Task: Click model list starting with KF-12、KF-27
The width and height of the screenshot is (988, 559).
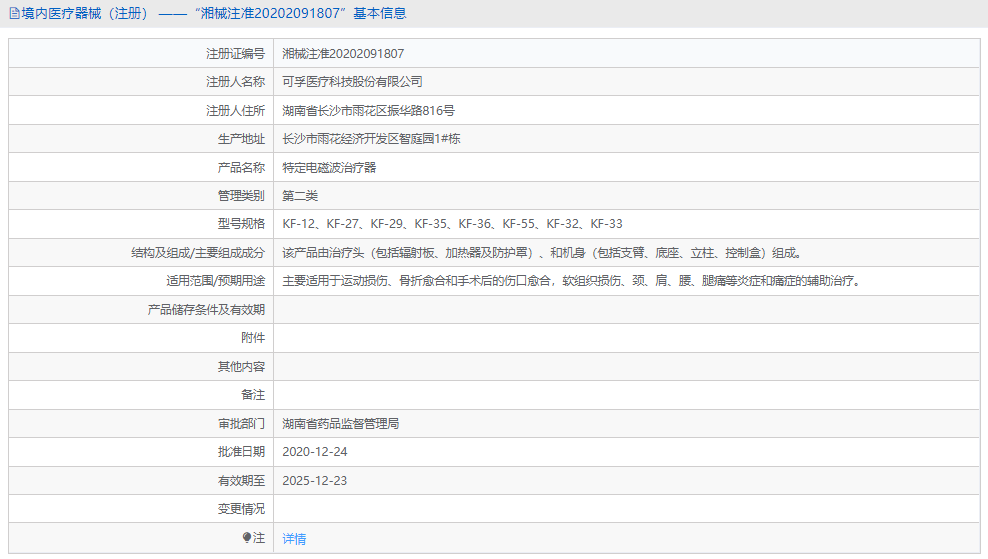Action: click(452, 224)
